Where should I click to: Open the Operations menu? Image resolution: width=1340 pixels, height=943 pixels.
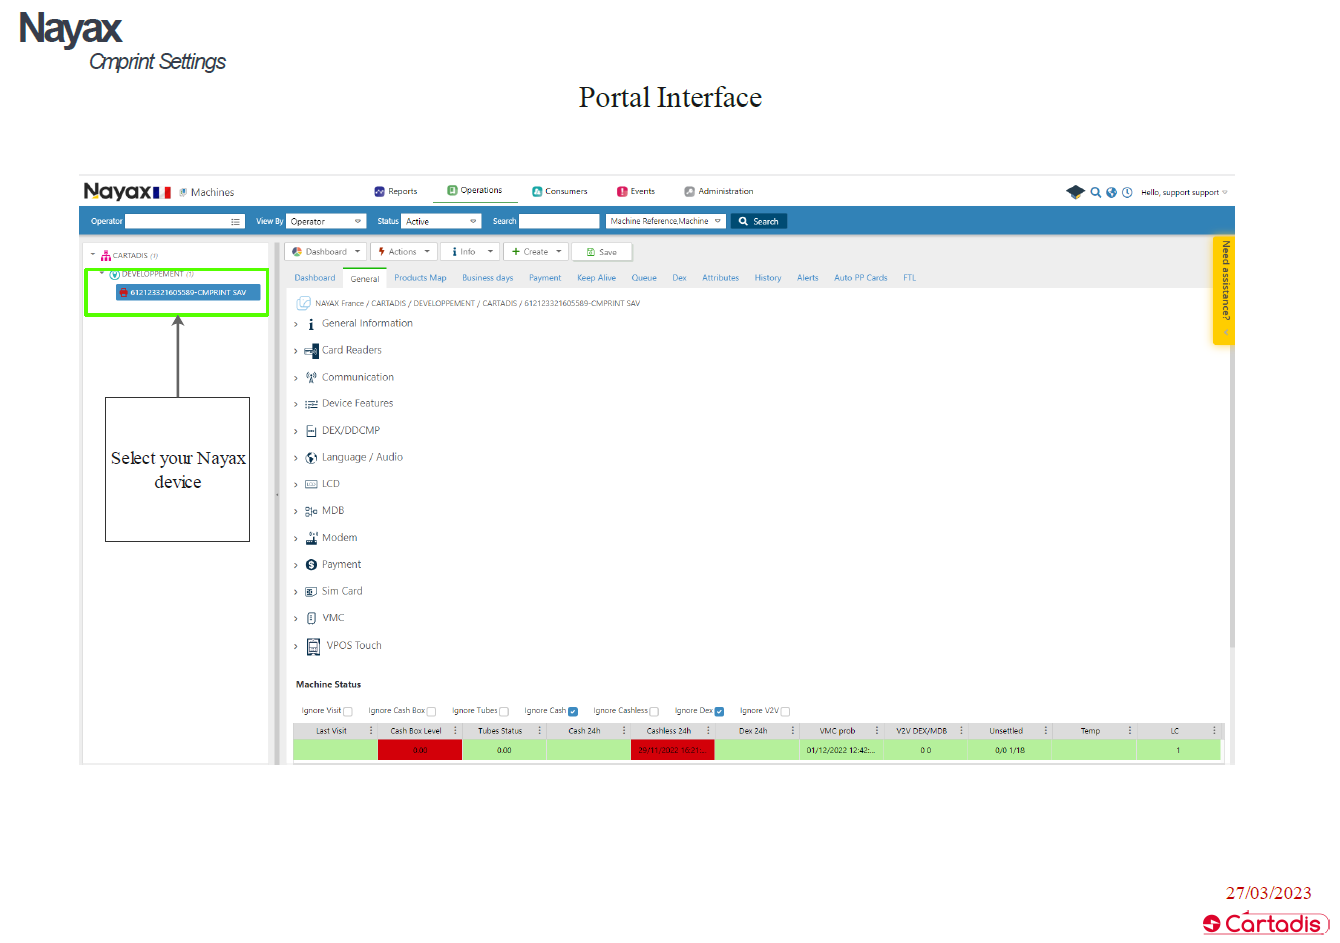(x=475, y=191)
